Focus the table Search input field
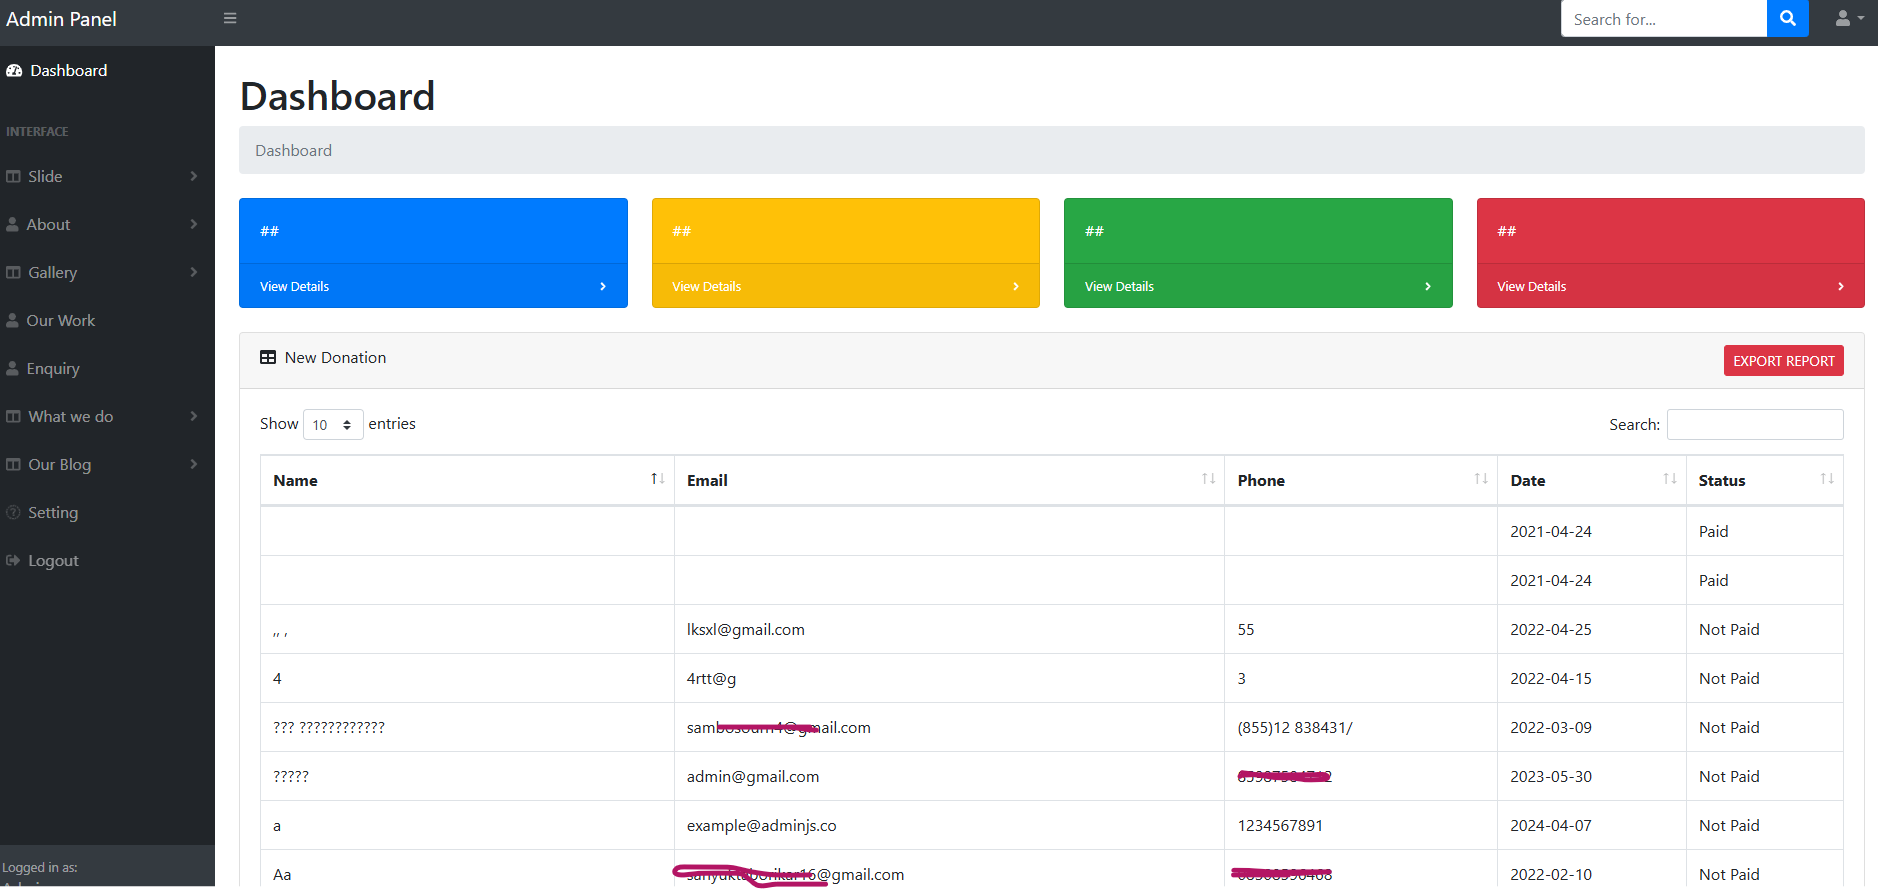1878x890 pixels. [x=1754, y=425]
